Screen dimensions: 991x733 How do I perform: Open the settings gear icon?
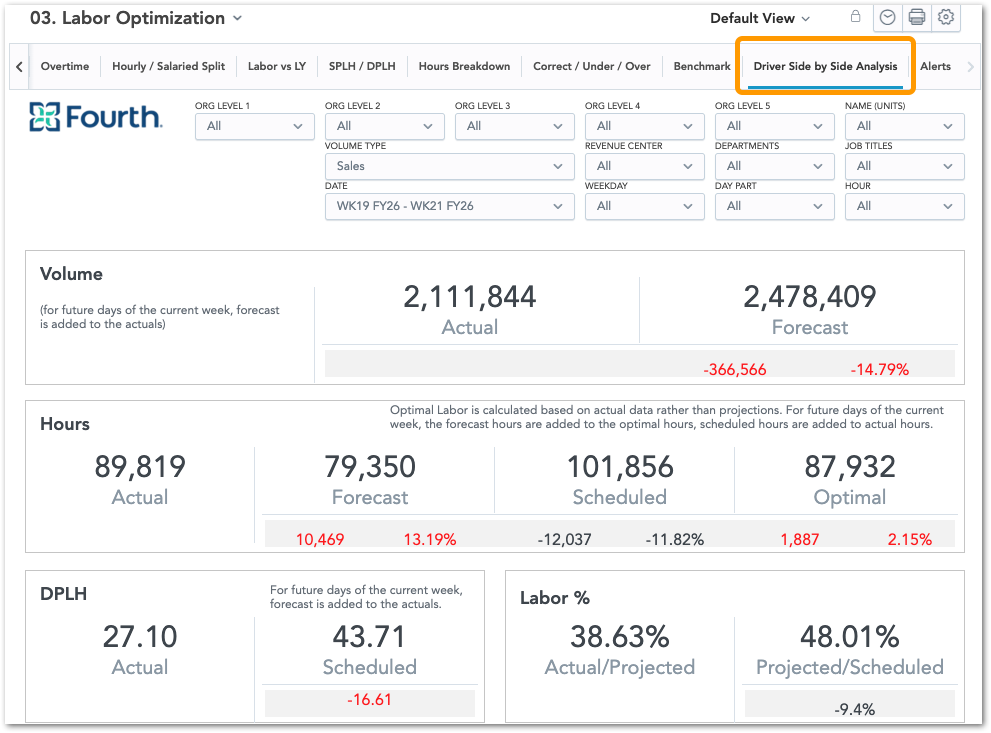click(946, 18)
